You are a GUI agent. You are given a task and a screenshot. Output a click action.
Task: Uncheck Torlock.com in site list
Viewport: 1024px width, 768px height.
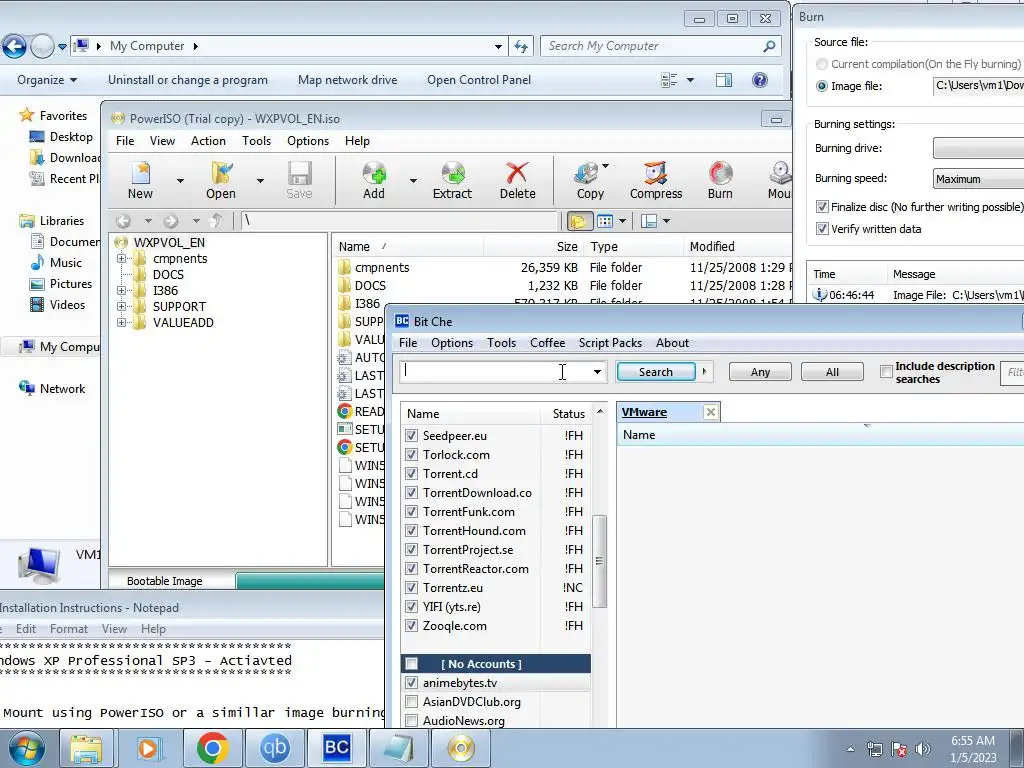[411, 455]
